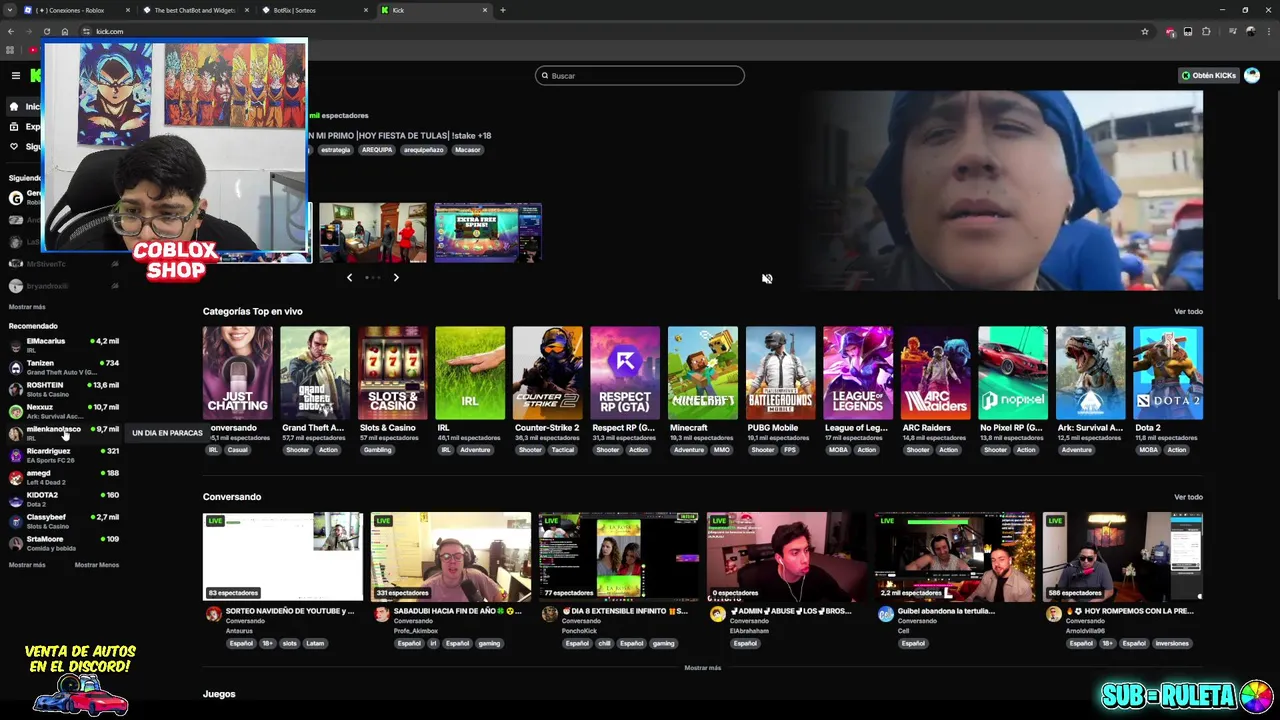1280x720 pixels.
Task: Click the Macasor tag on featured stream
Action: 468,150
